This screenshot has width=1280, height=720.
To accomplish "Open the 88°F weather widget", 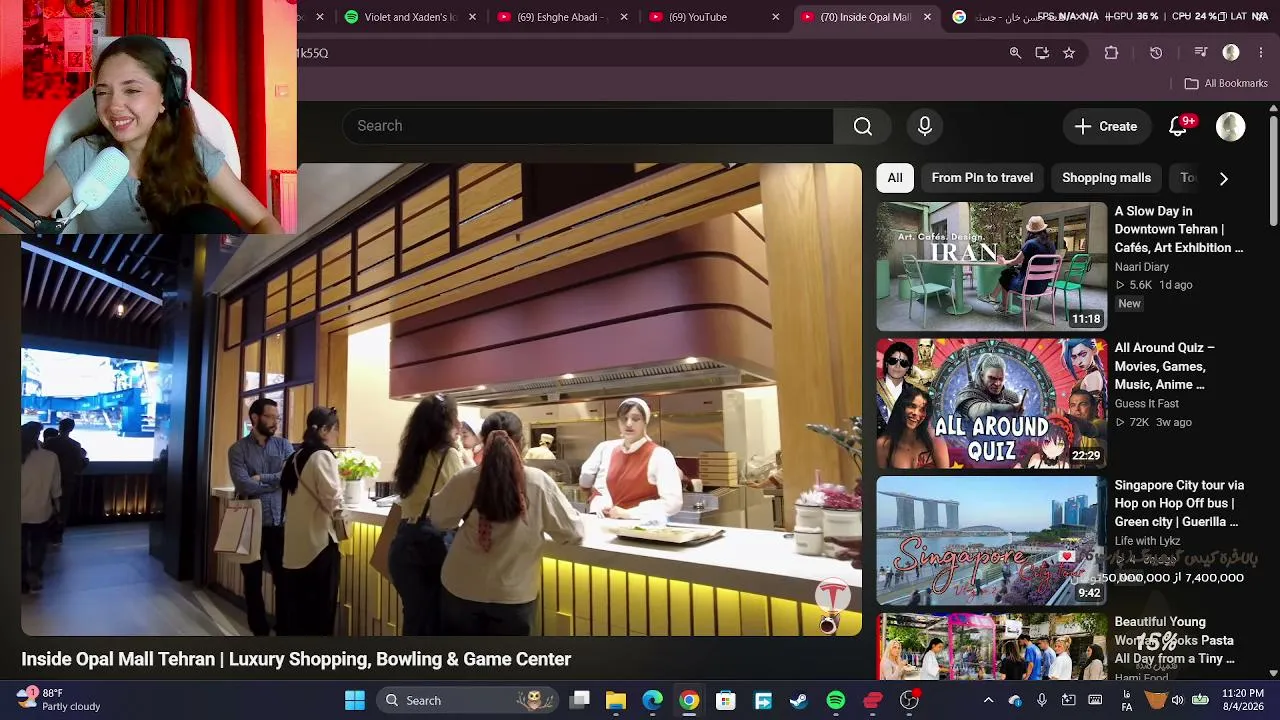I will [x=60, y=700].
